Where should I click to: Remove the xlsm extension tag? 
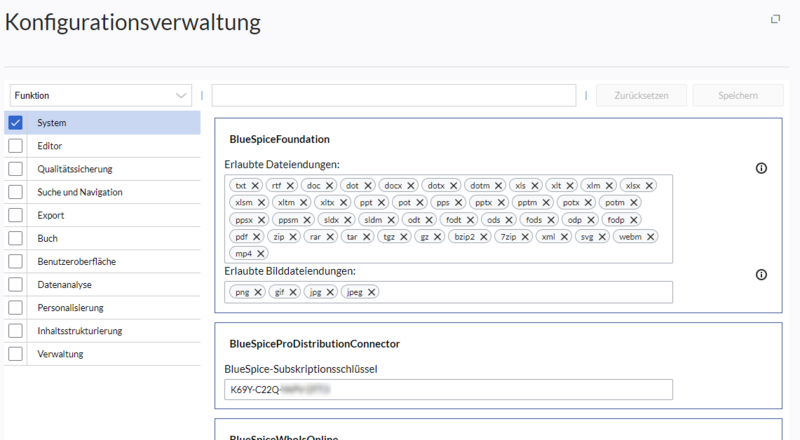point(261,203)
